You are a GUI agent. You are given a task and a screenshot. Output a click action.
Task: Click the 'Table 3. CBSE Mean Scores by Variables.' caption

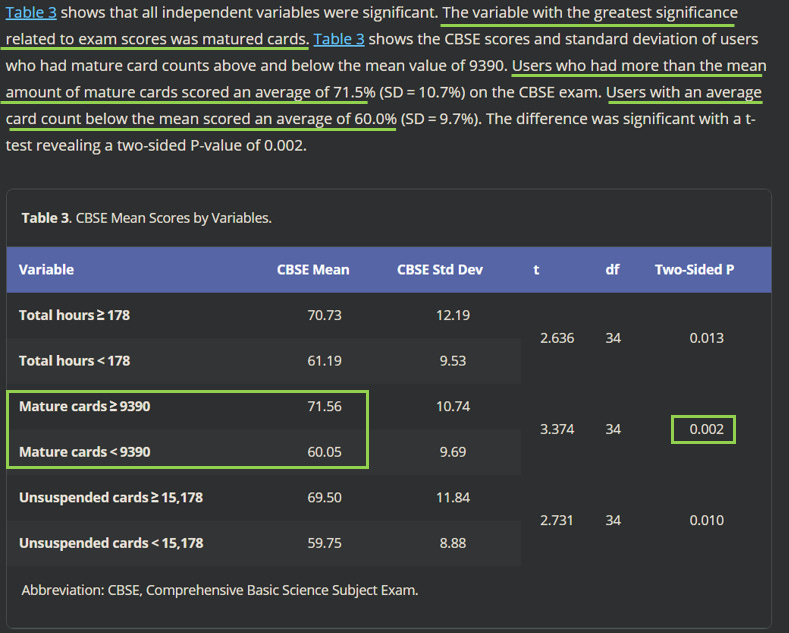146,218
